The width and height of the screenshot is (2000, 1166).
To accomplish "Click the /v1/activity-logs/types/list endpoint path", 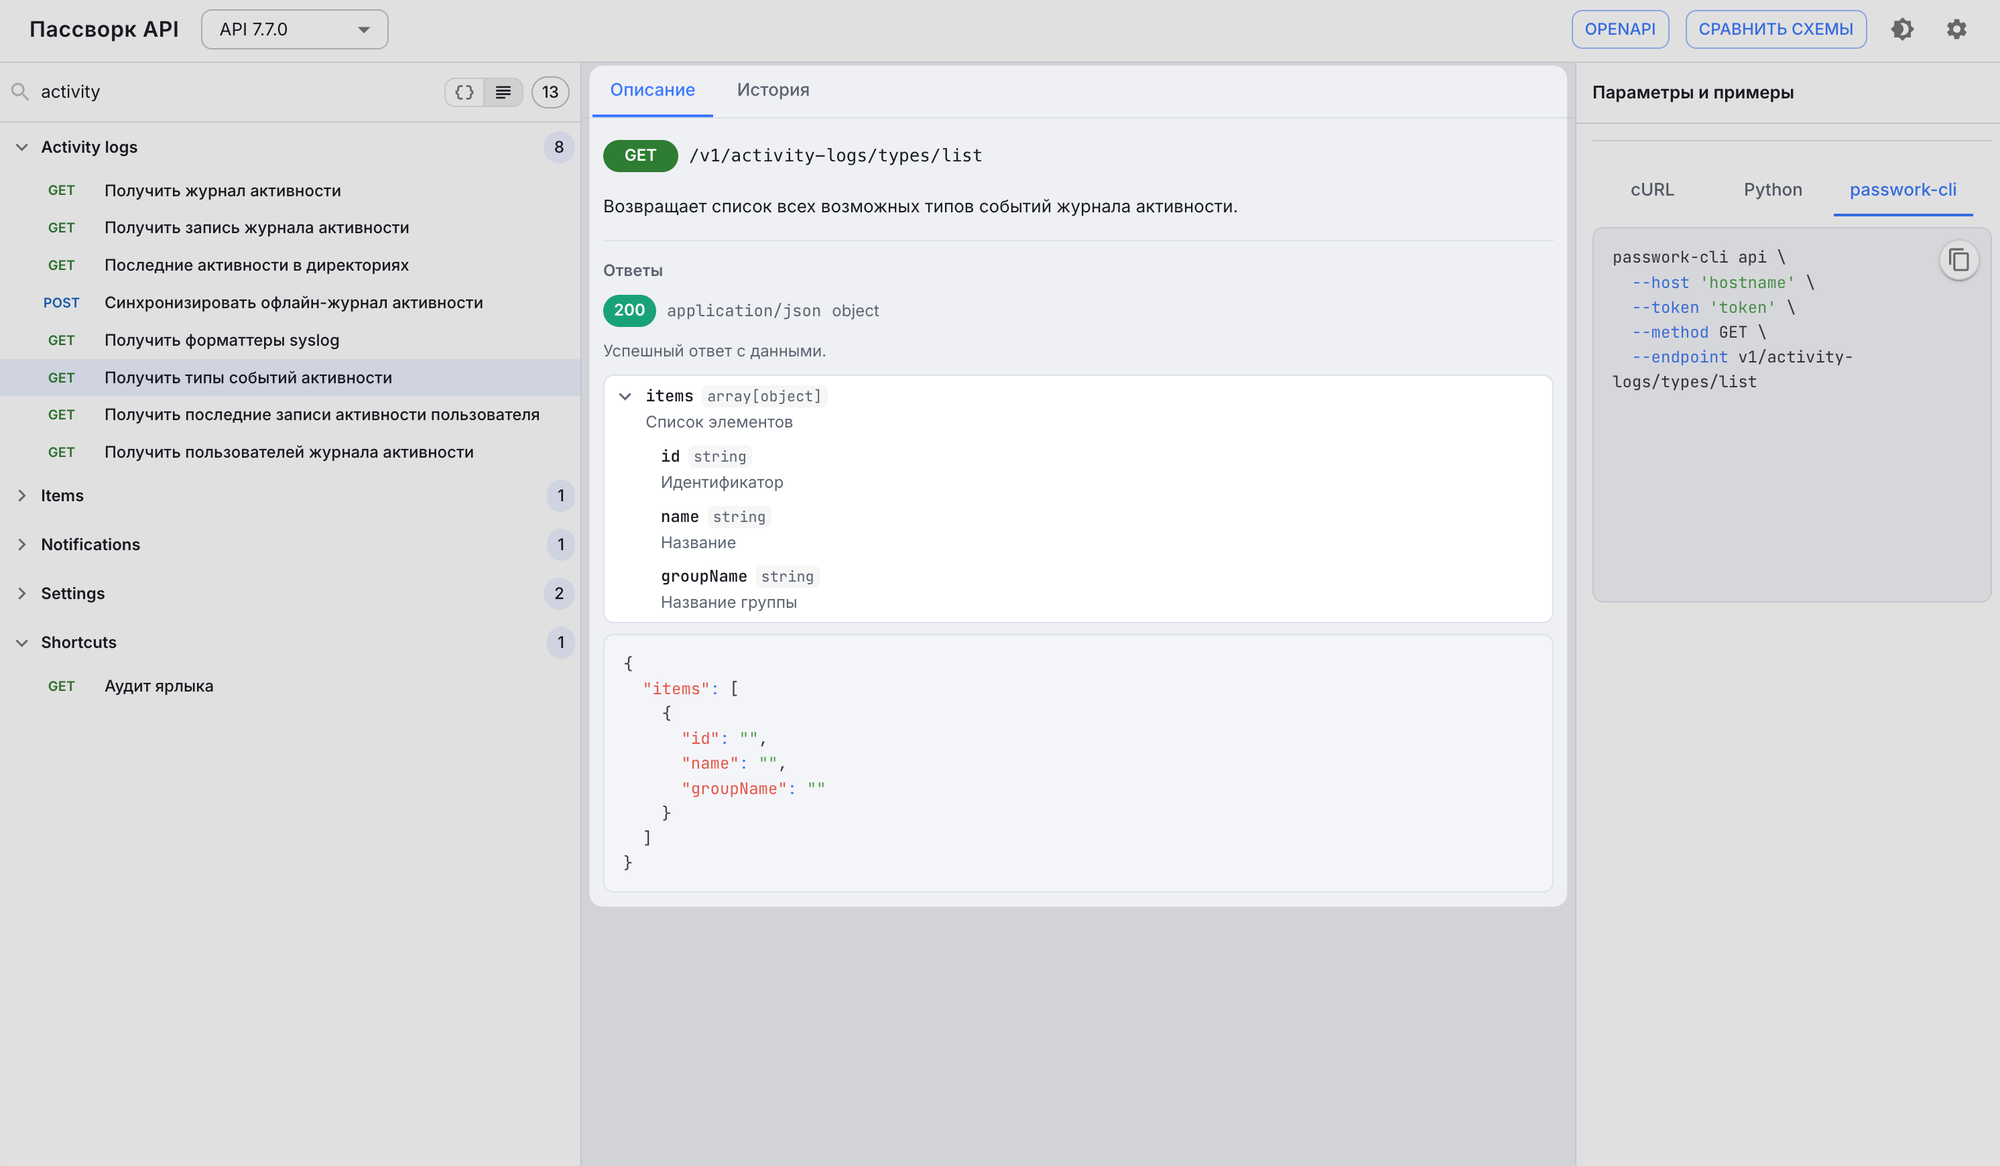I will point(836,156).
